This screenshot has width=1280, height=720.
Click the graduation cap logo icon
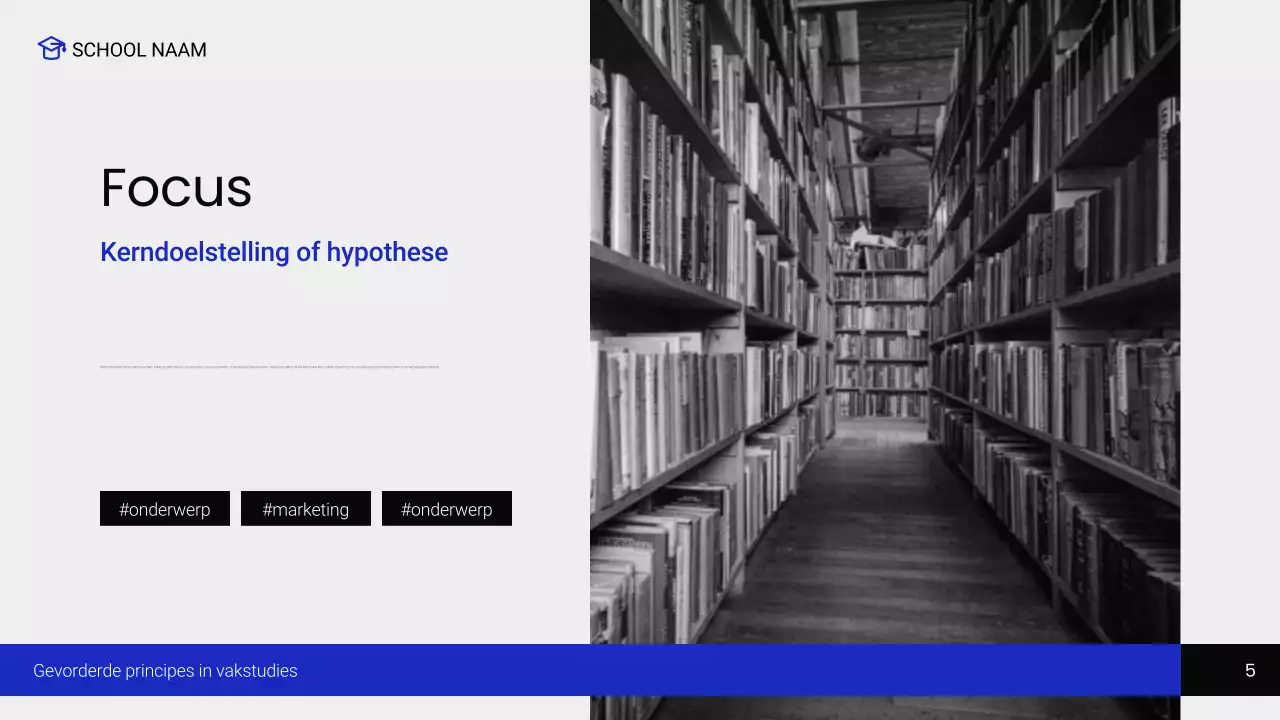coord(52,48)
